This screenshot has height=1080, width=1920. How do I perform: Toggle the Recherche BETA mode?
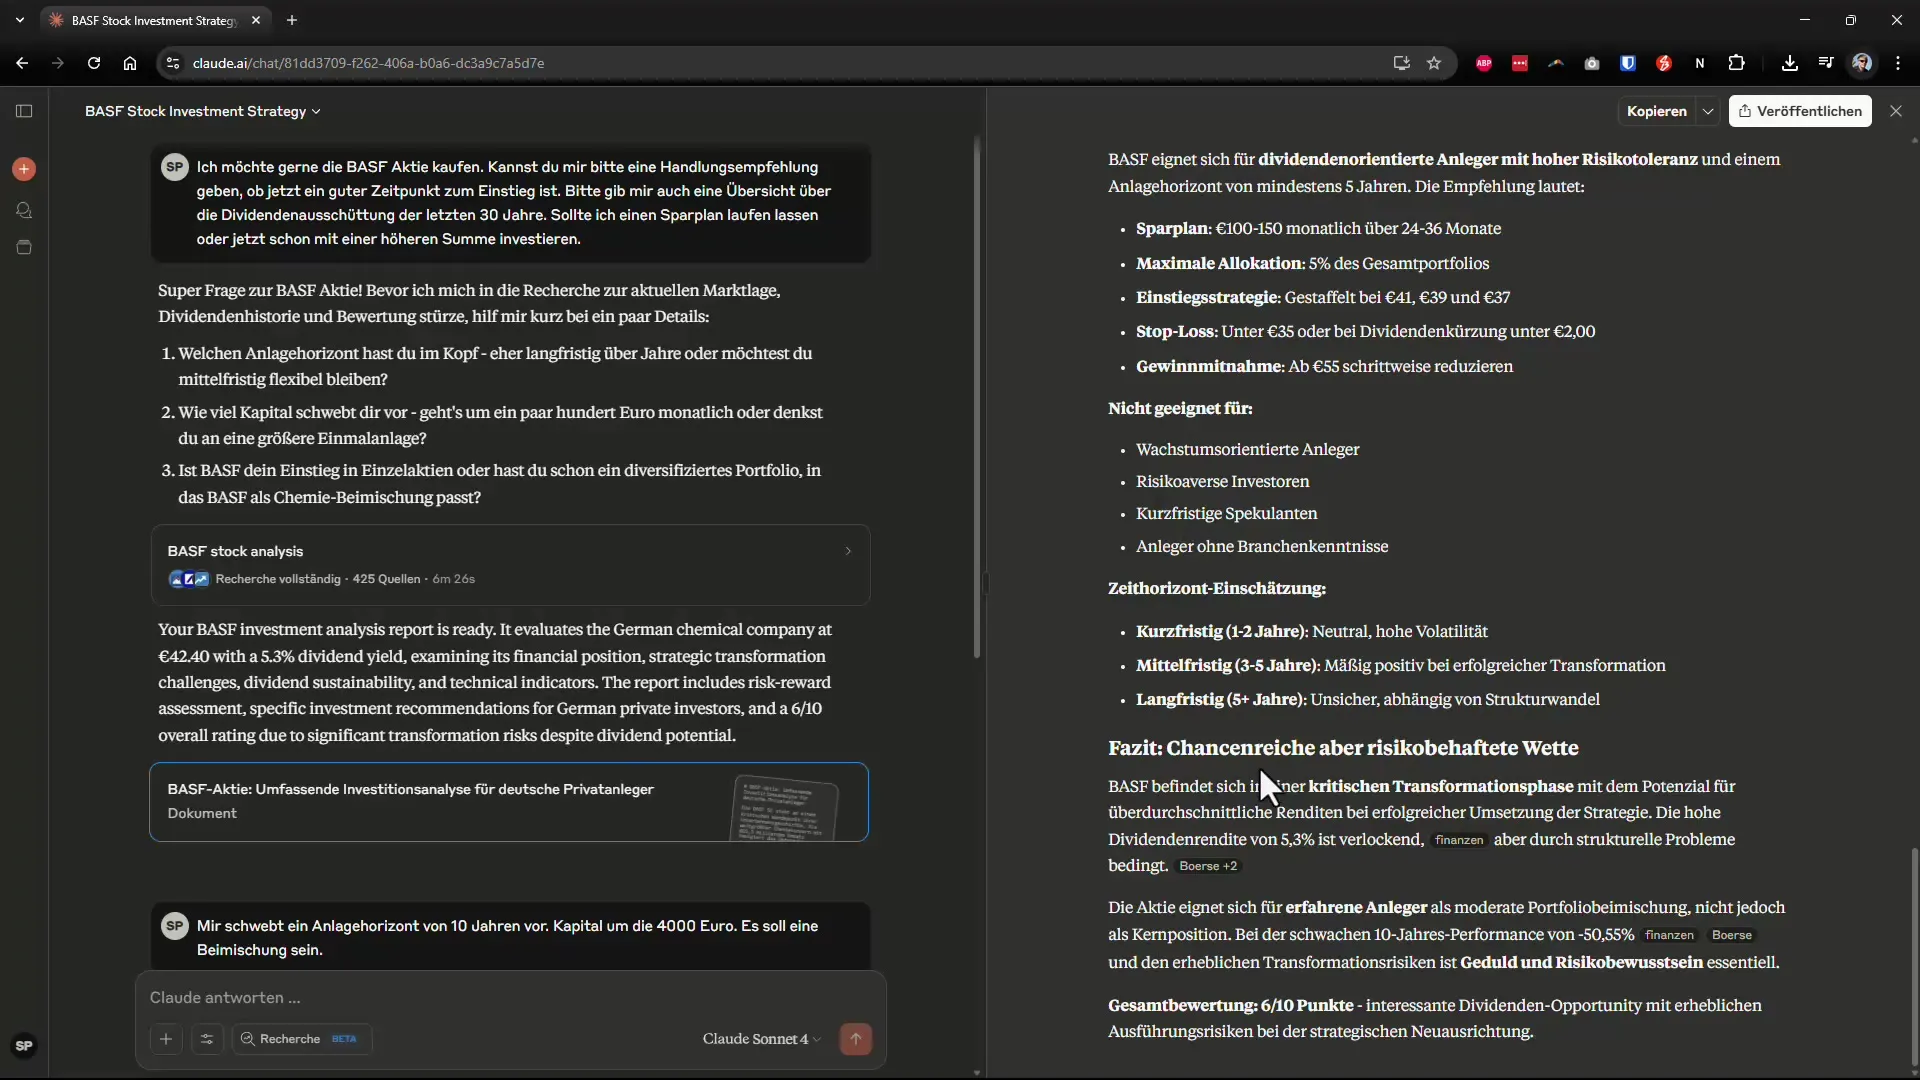(x=302, y=1039)
